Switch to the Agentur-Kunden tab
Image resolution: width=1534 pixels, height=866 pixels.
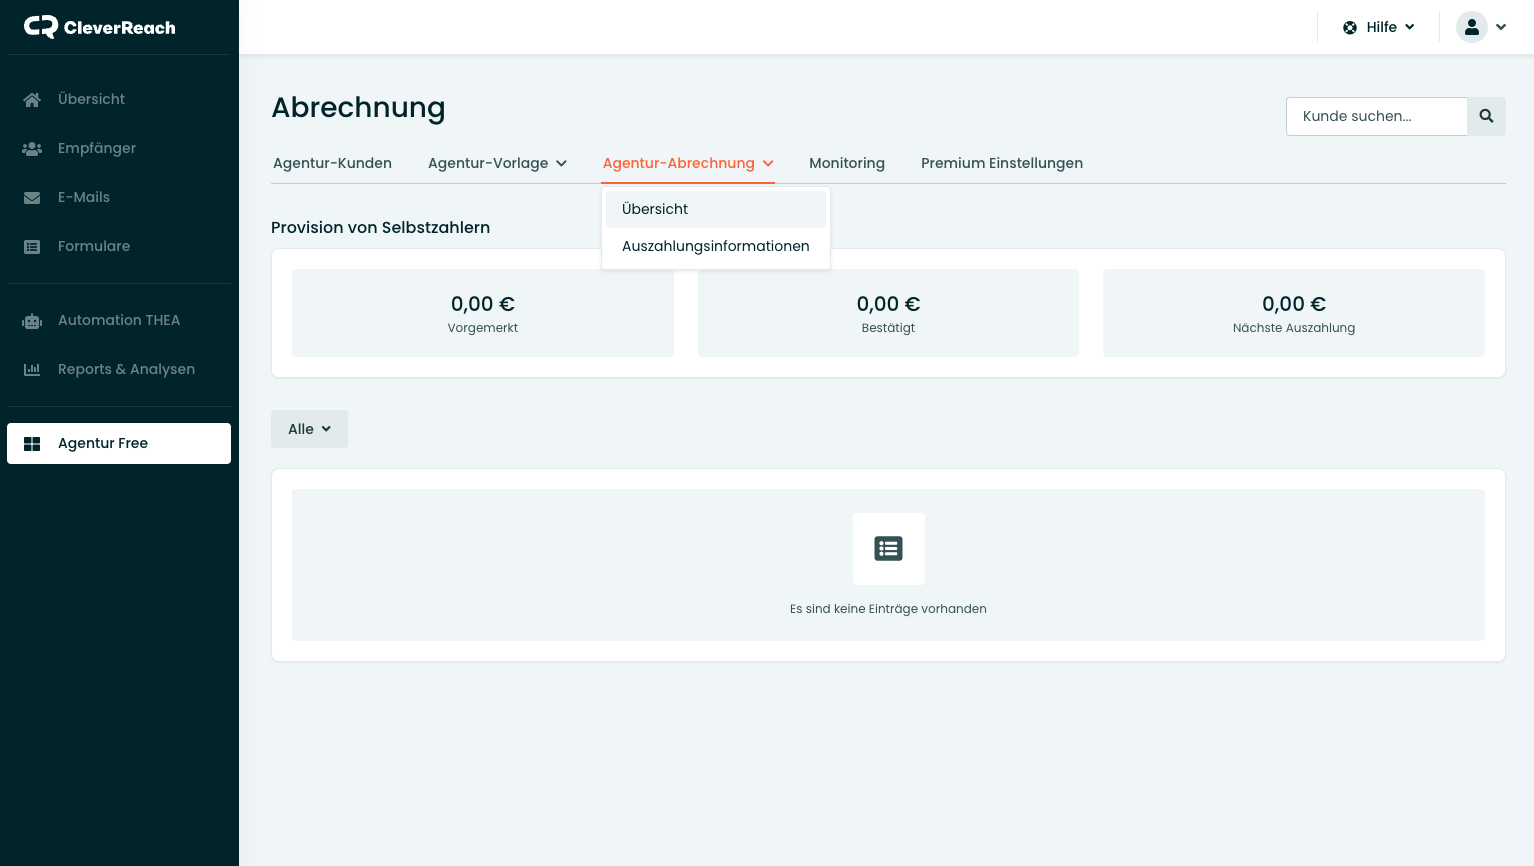[332, 163]
